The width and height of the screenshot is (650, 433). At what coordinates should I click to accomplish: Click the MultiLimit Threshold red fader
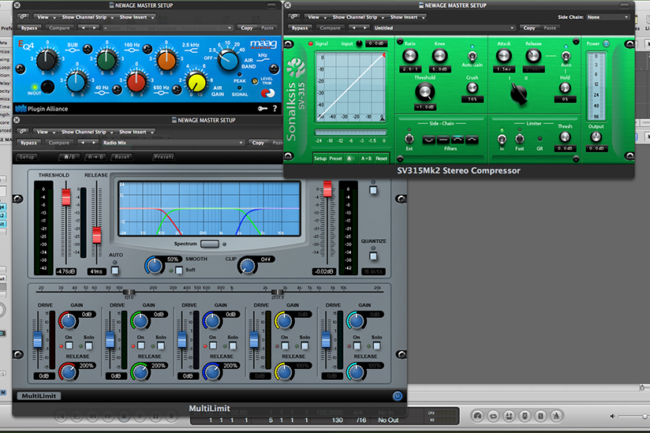(x=66, y=197)
